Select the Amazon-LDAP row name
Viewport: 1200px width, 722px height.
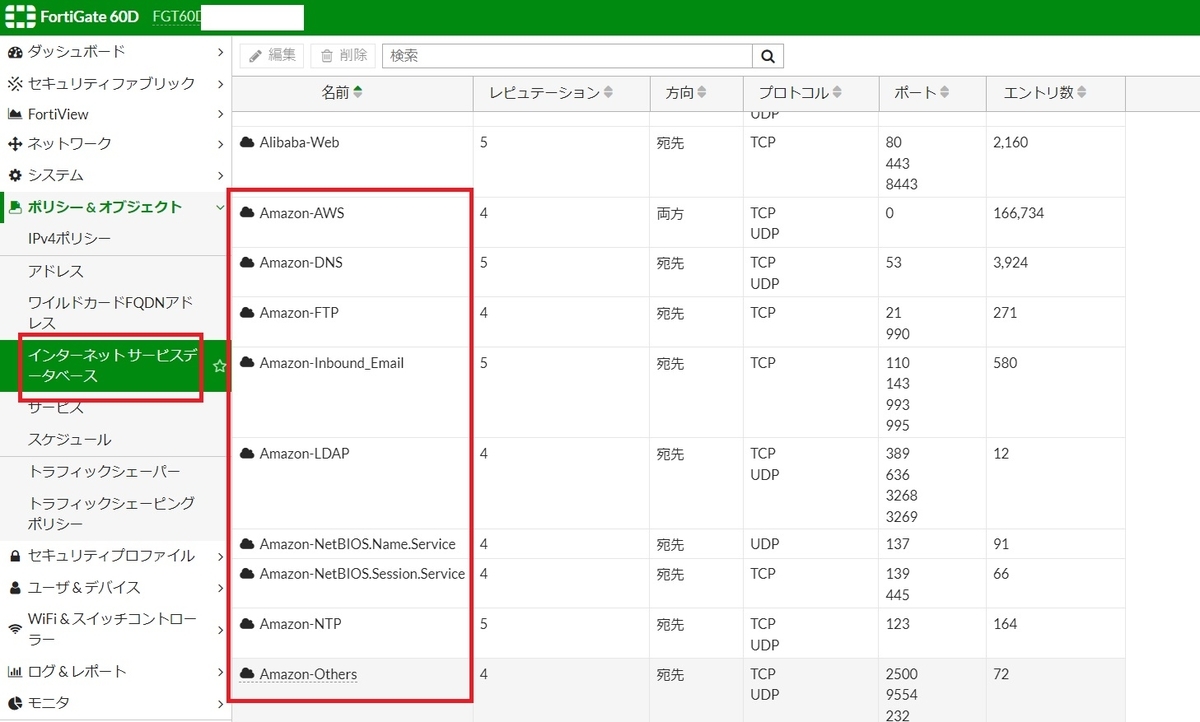[x=304, y=454]
